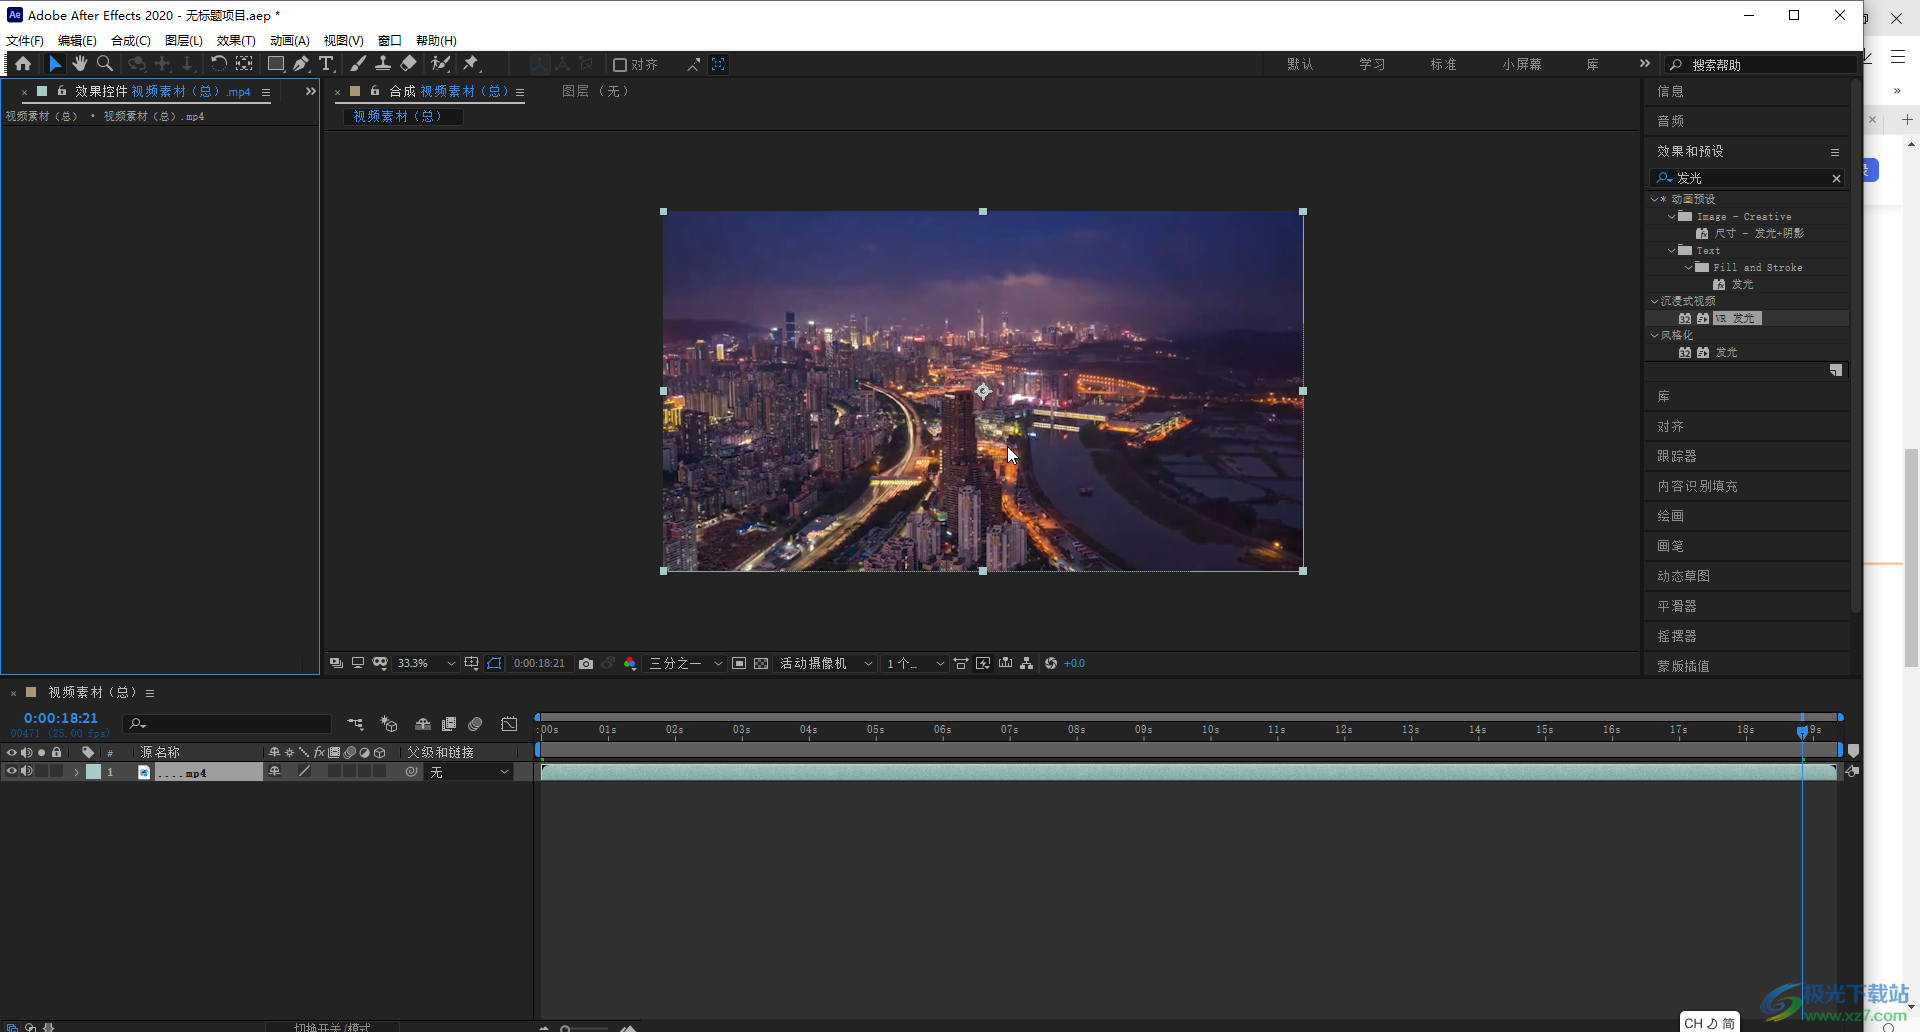Select the Eraser tool
The width and height of the screenshot is (1920, 1032).
click(x=408, y=64)
